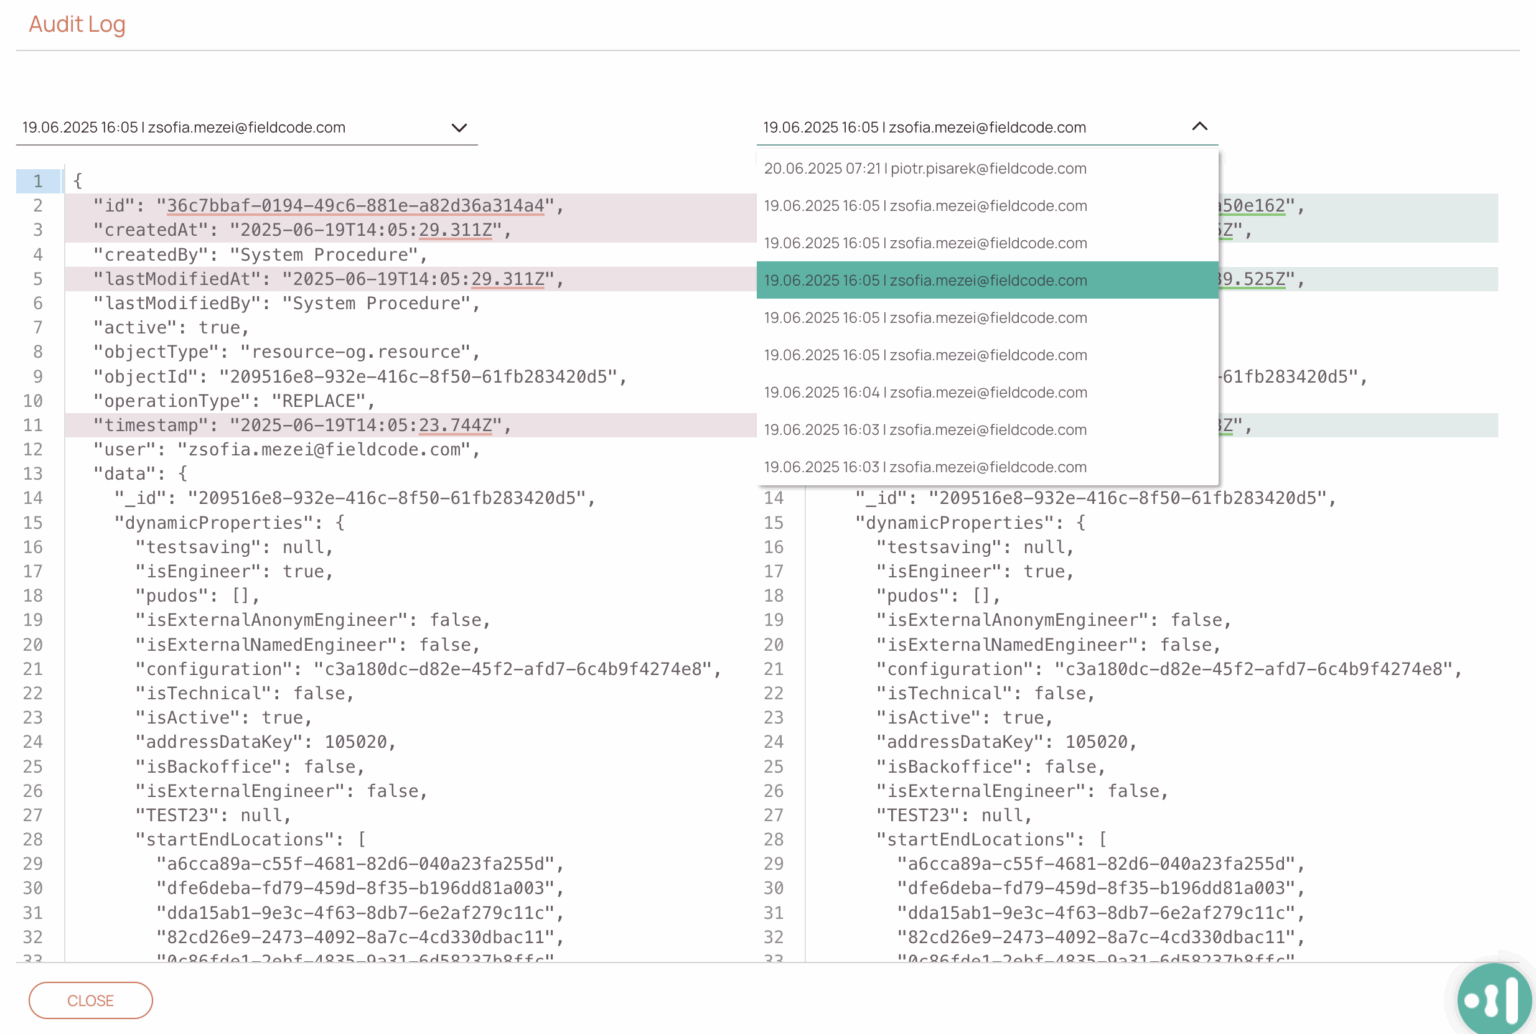Collapse the right audit version dropdown
This screenshot has height=1034, width=1536.
point(1200,127)
